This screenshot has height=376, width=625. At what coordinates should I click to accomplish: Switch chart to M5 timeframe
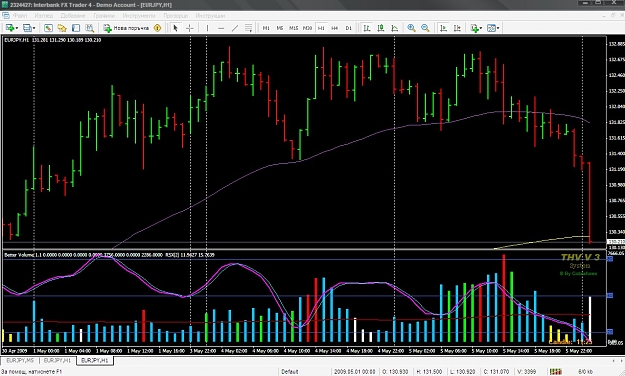point(280,28)
